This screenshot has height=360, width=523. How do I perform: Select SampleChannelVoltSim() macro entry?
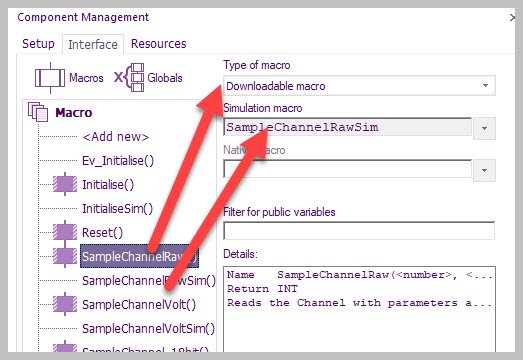point(148,329)
